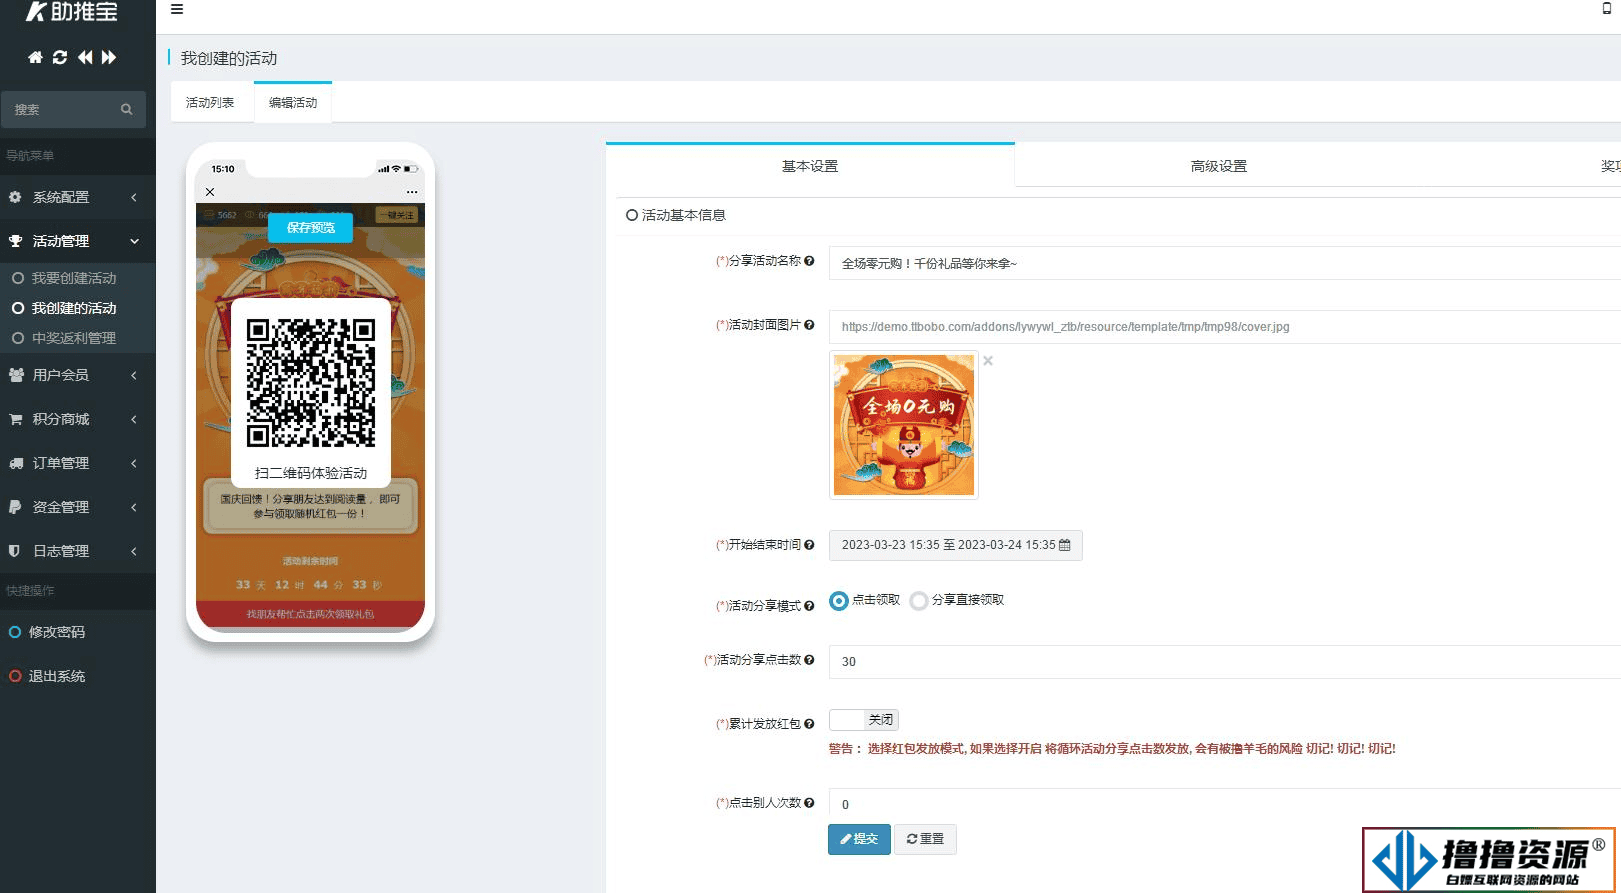This screenshot has width=1621, height=893.
Task: Close the phone preview with the X icon
Action: tap(210, 192)
